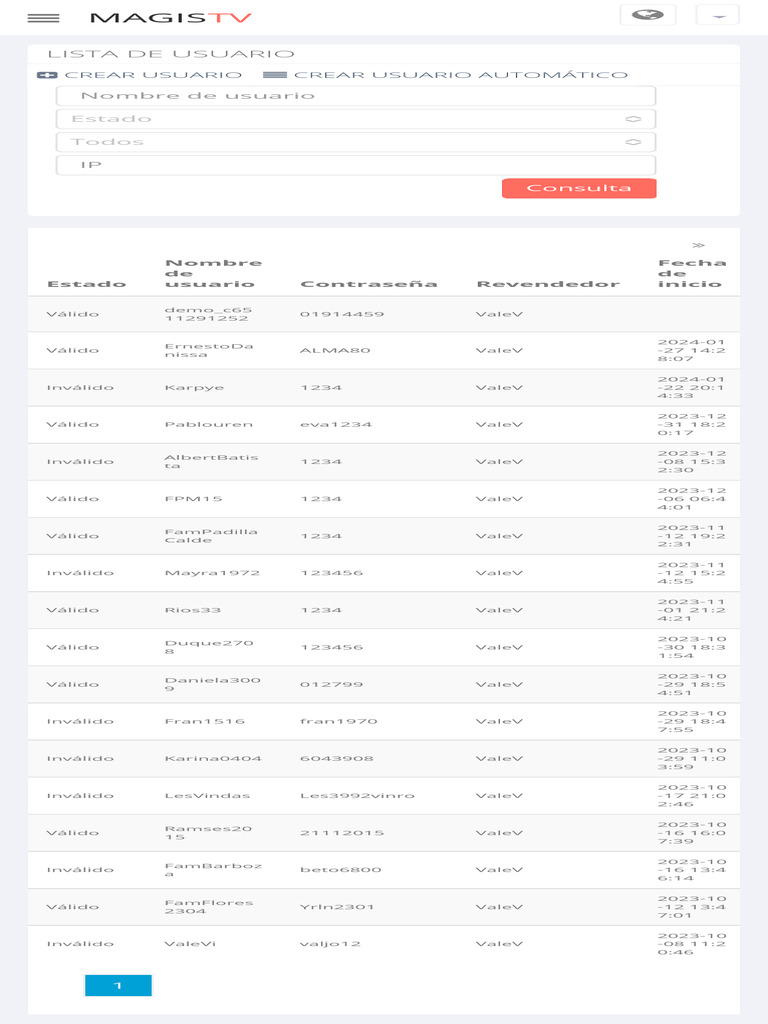Expand the Estado dropdown
Image resolution: width=768 pixels, height=1024 pixels.
(x=355, y=119)
